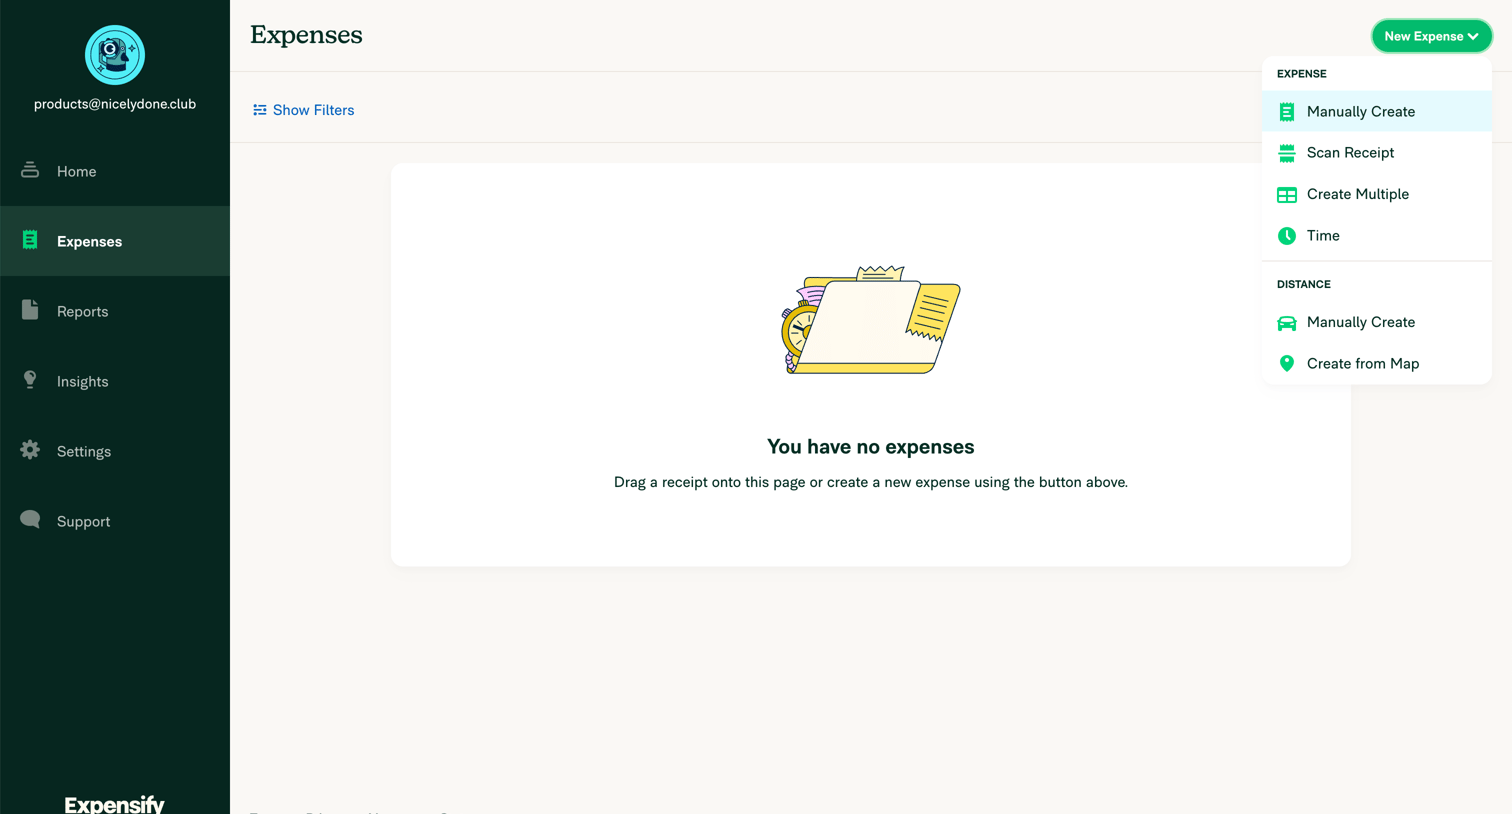Click the receipt icon for Expense Manually Create
1512x814 pixels.
[x=1287, y=112]
